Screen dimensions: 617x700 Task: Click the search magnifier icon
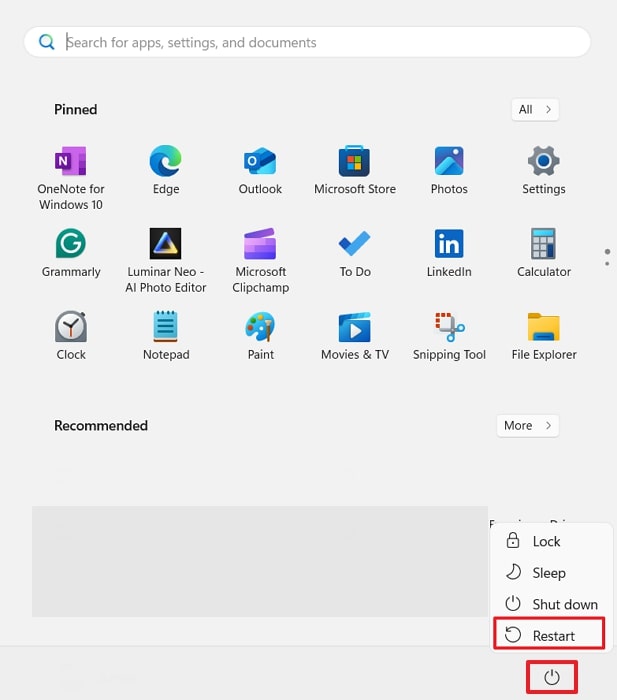[46, 42]
